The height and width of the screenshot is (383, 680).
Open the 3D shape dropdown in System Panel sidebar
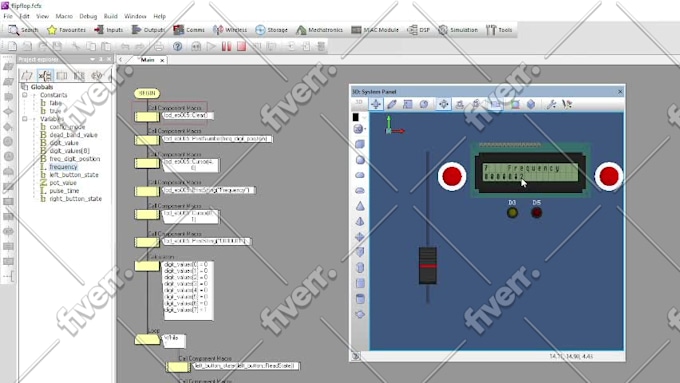pos(360,129)
